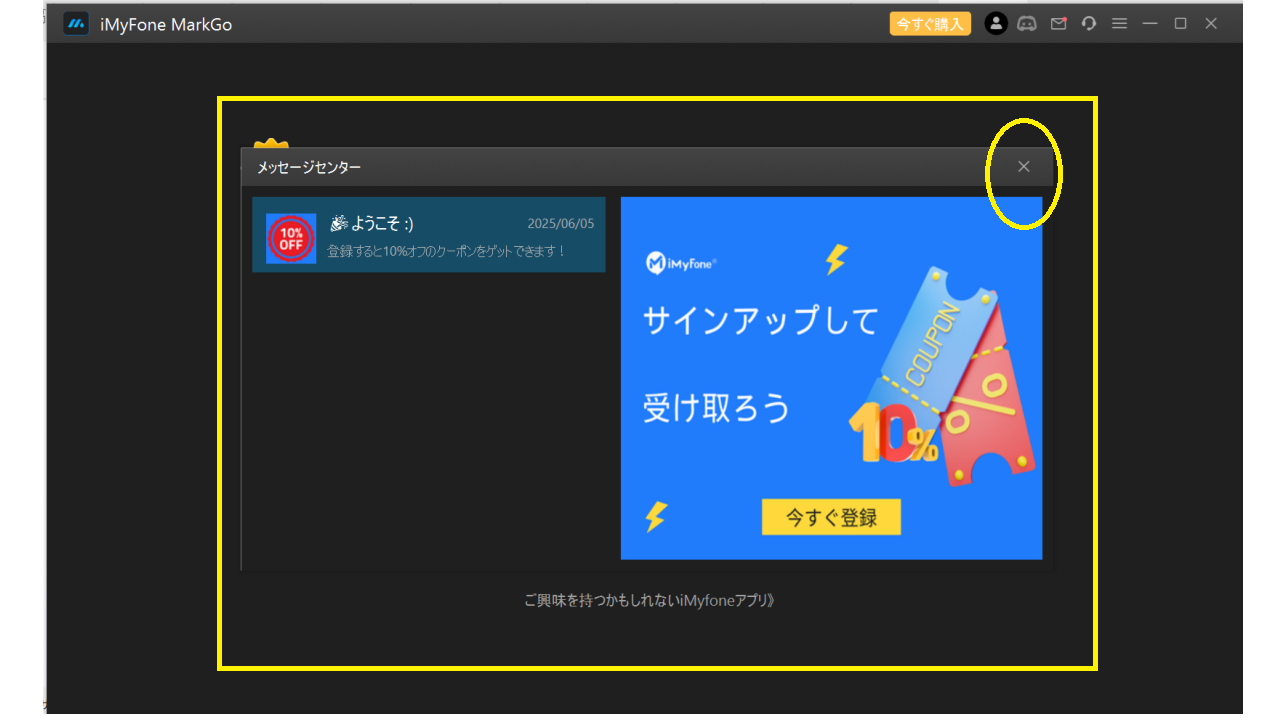Open ご興味を持つかもしれないiMyfoneアプリ link
The width and height of the screenshot is (1280, 720).
[650, 601]
